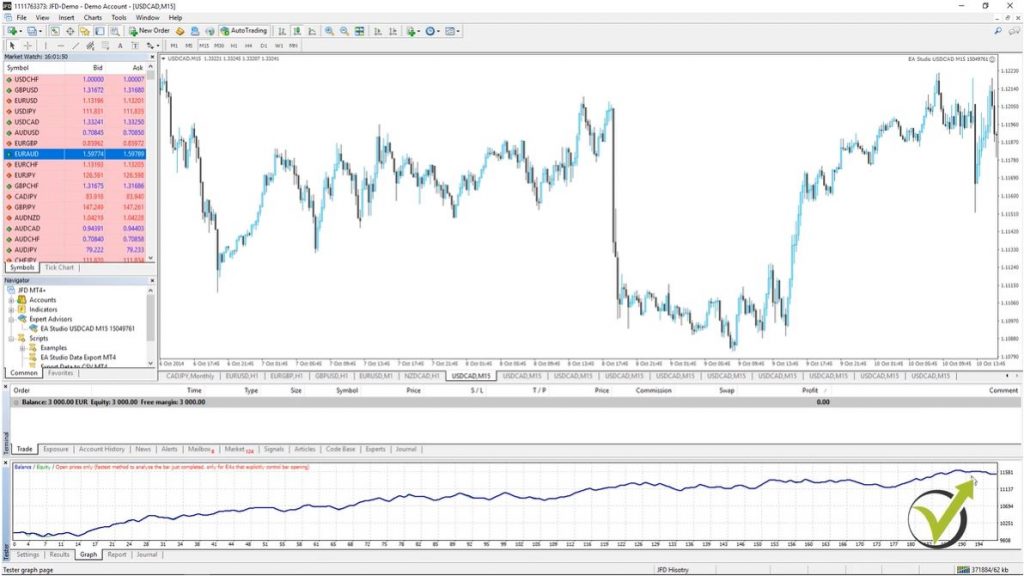The image size is (1024, 576).
Task: Open the Results tab in Tester
Action: (60, 554)
